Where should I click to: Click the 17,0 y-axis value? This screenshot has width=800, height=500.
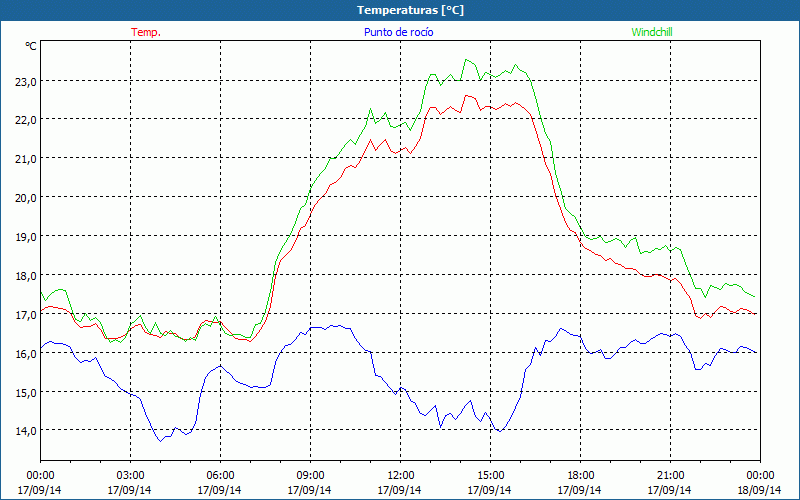[26, 315]
